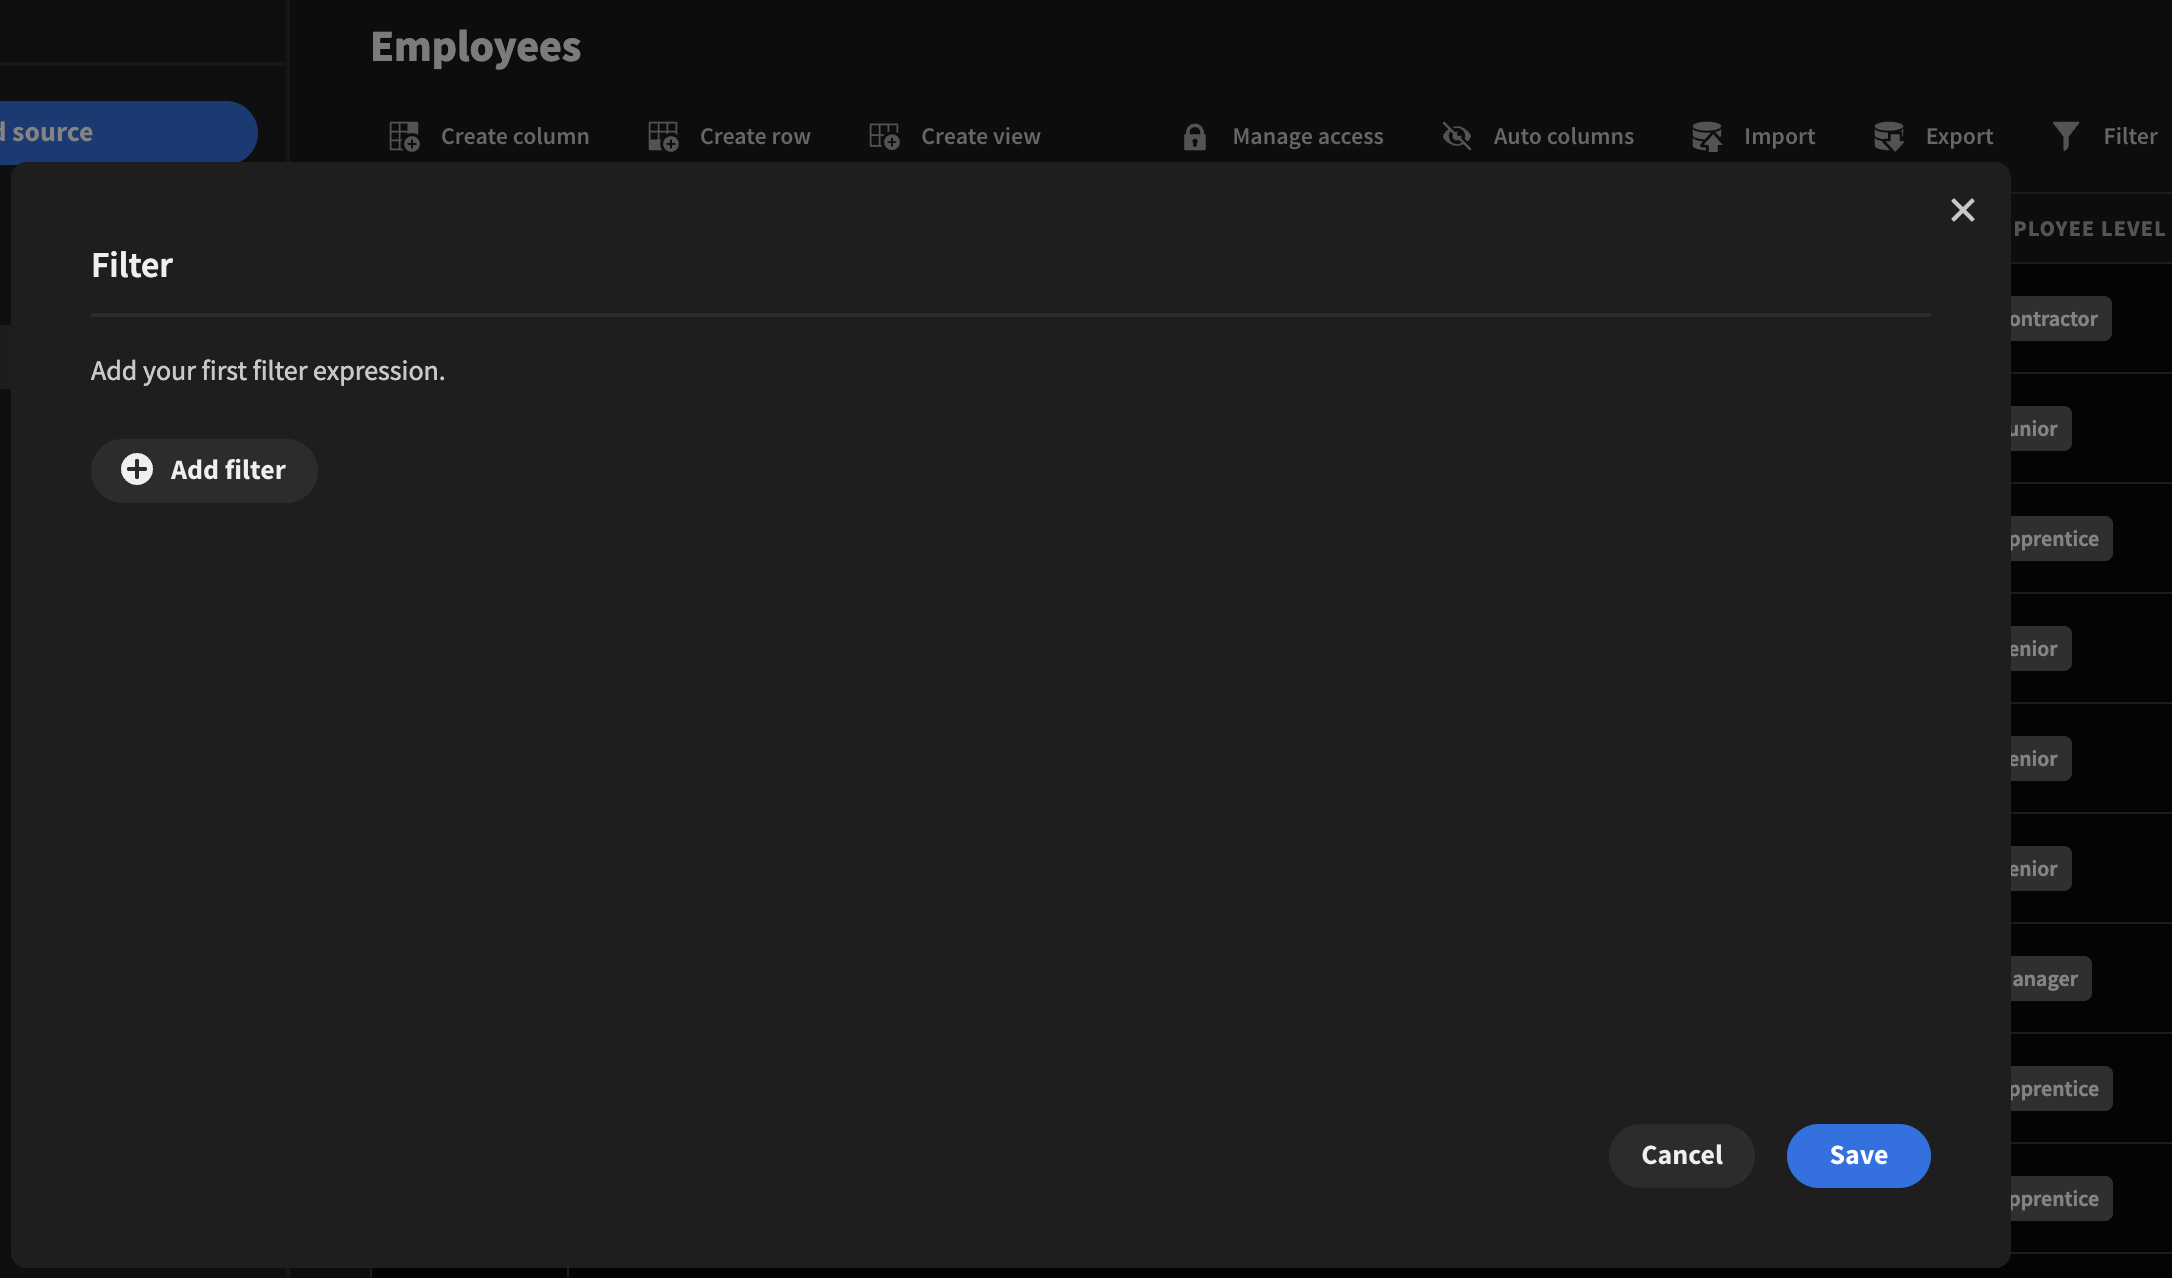Close the Filter dialog with X

coord(1962,210)
